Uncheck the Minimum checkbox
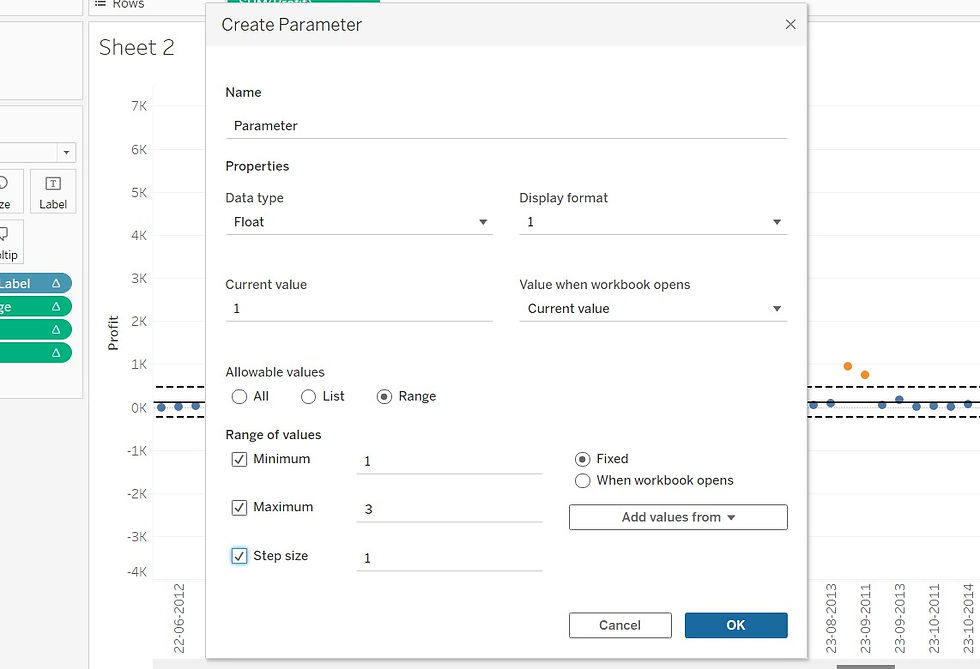The height and width of the screenshot is (669, 980). click(239, 460)
